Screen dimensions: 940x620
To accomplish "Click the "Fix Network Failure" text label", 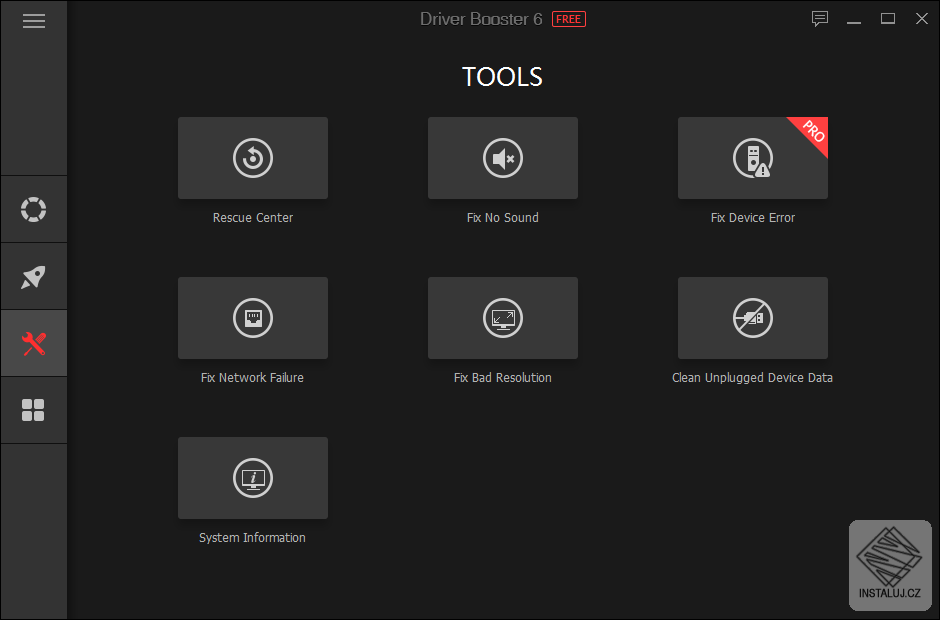I will [x=253, y=378].
